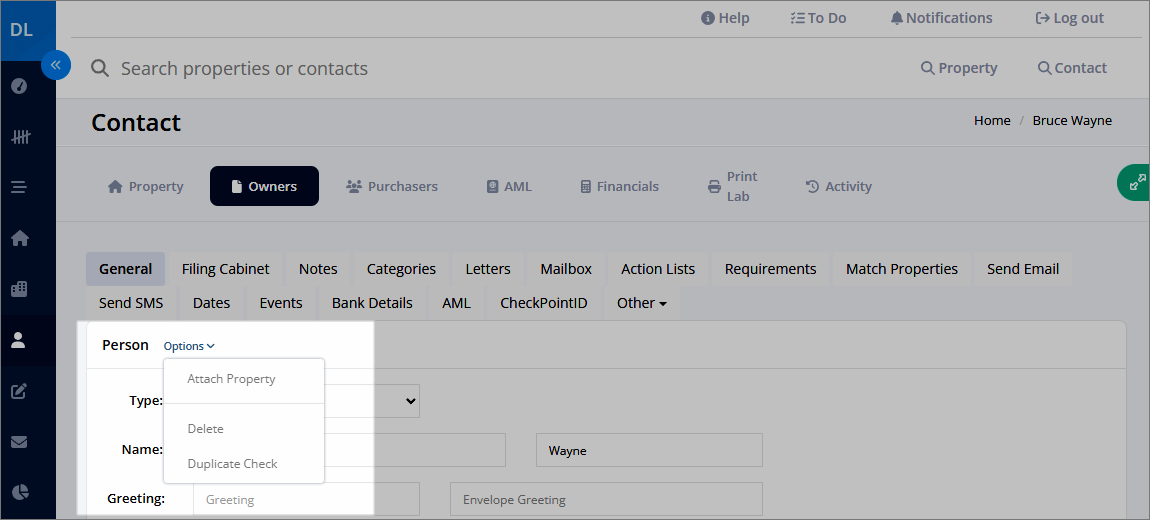Open the Action Lists tab
1150x520 pixels.
[x=658, y=269]
